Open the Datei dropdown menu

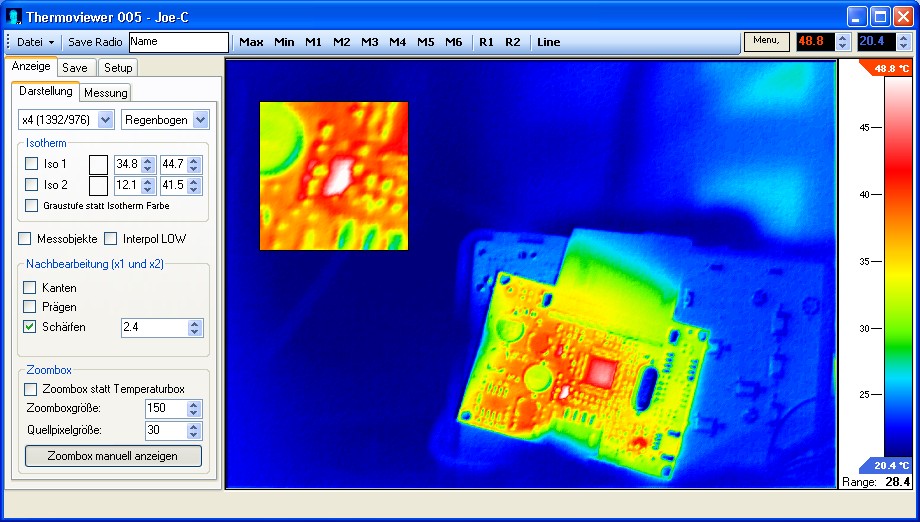(36, 42)
